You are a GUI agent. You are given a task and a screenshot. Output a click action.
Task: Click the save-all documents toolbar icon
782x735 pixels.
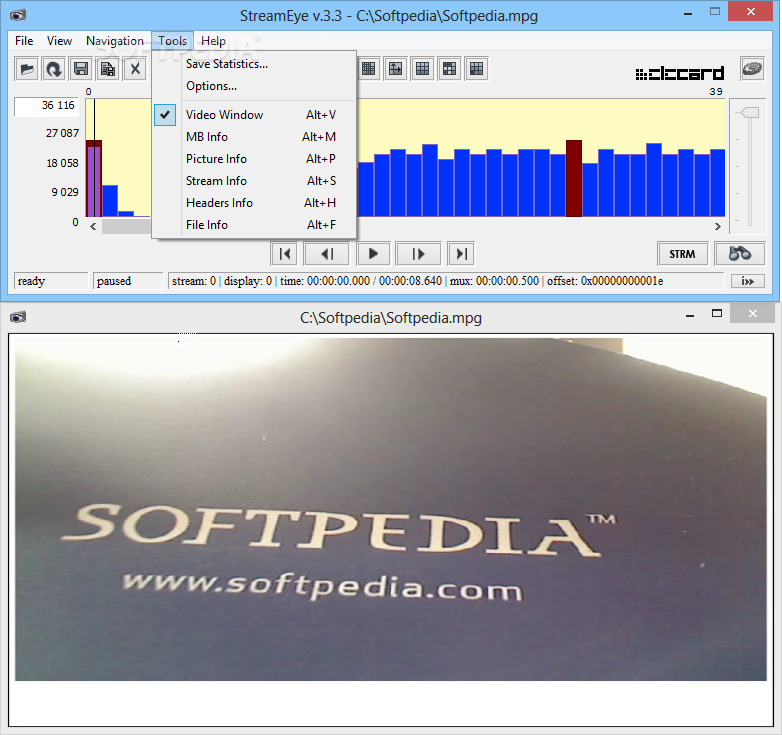[108, 69]
